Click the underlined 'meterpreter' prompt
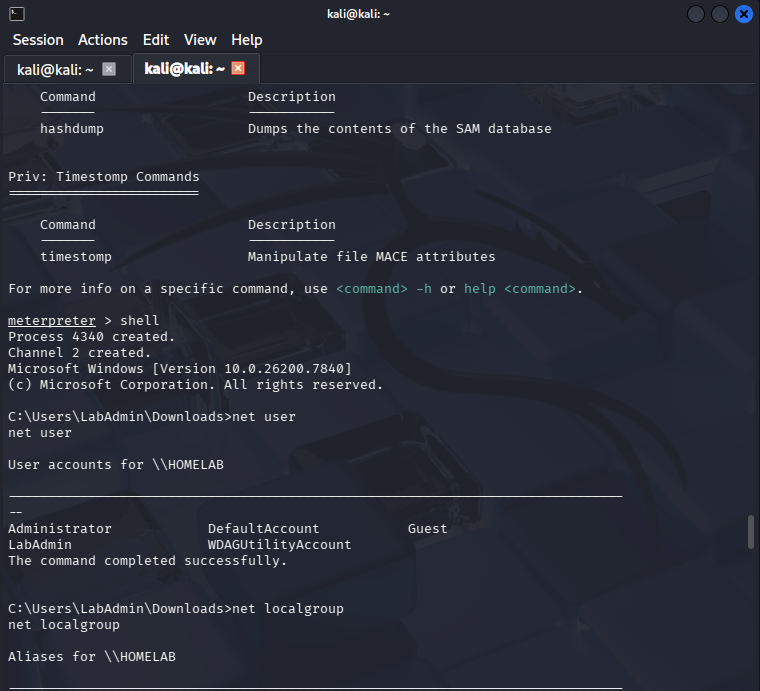 tap(52, 321)
